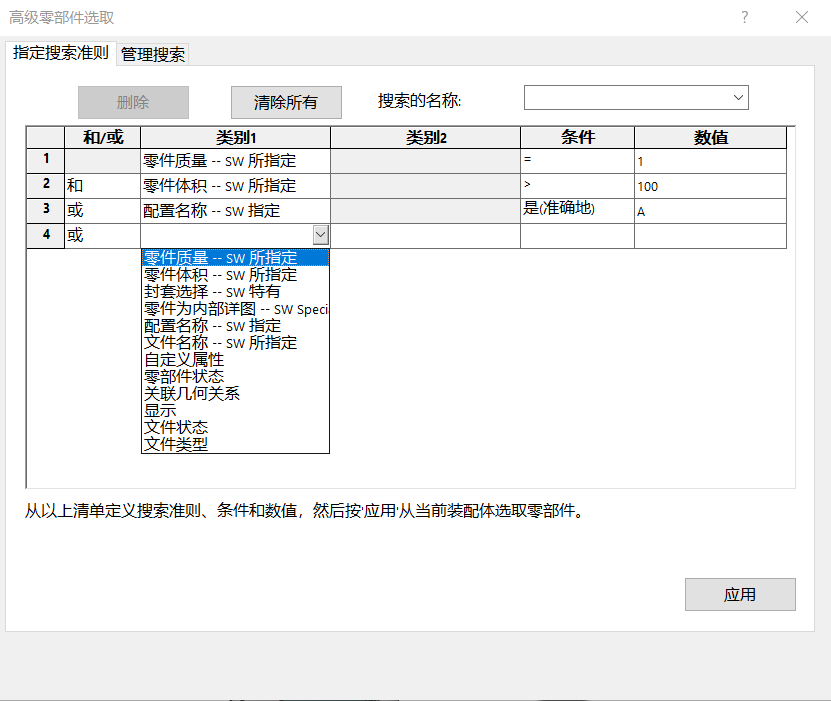Click the dialog help question mark
831x701 pixels.
(745, 17)
